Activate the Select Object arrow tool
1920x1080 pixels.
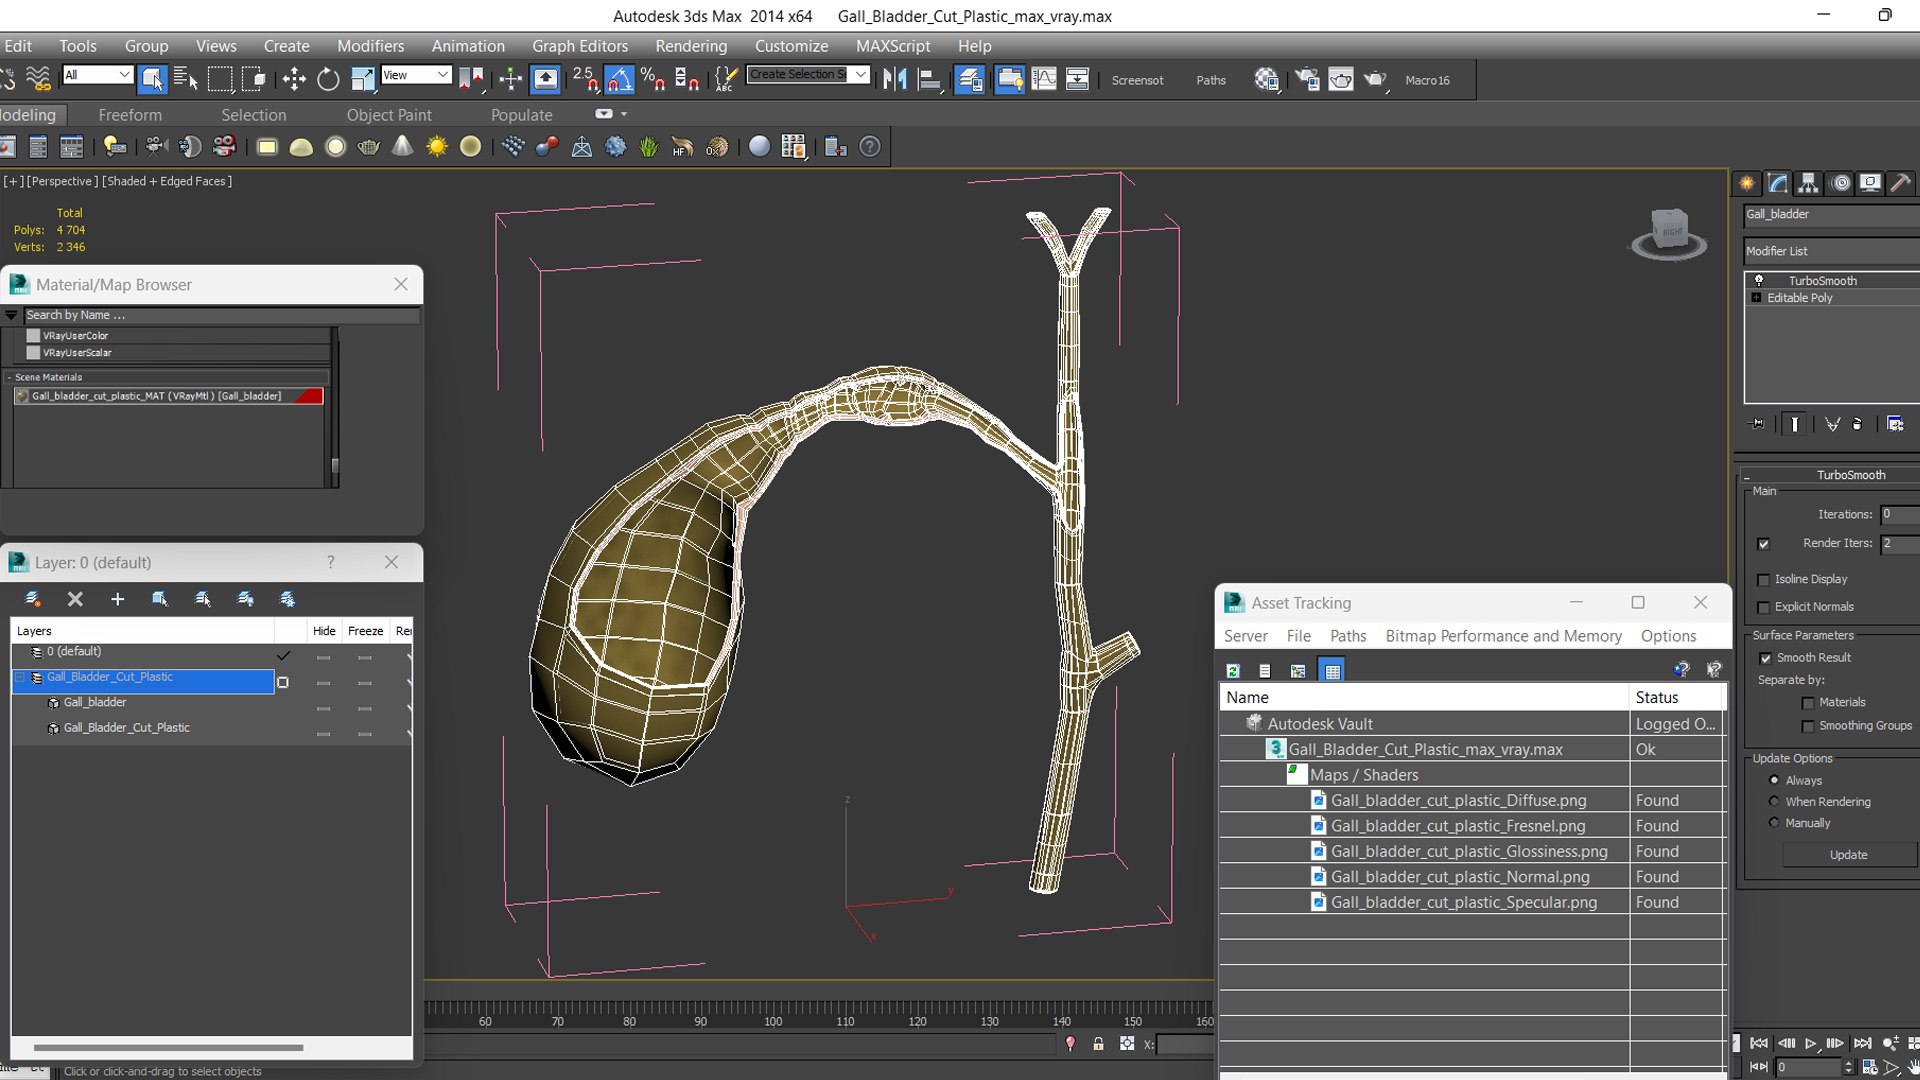(x=152, y=80)
